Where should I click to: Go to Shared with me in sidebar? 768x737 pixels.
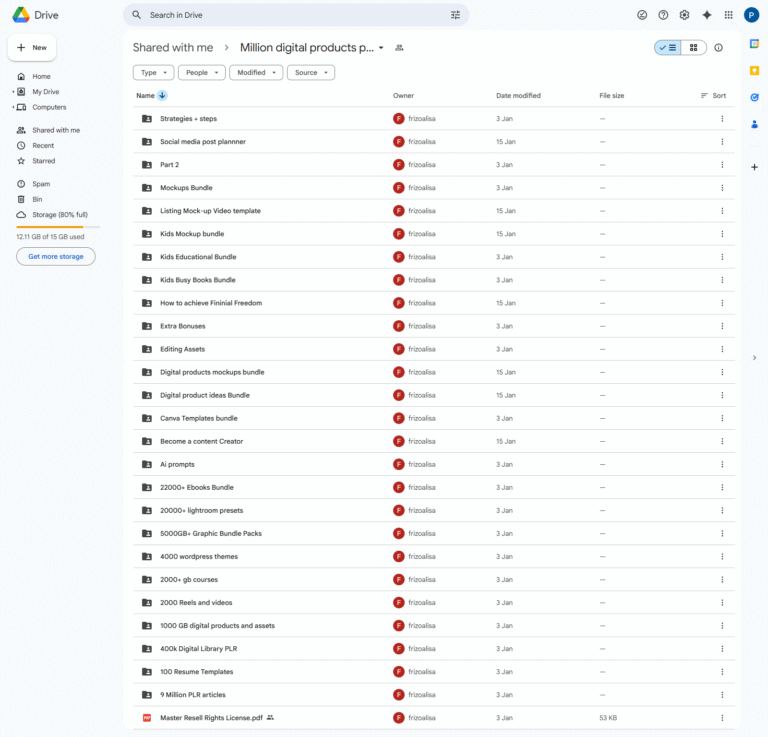56,130
